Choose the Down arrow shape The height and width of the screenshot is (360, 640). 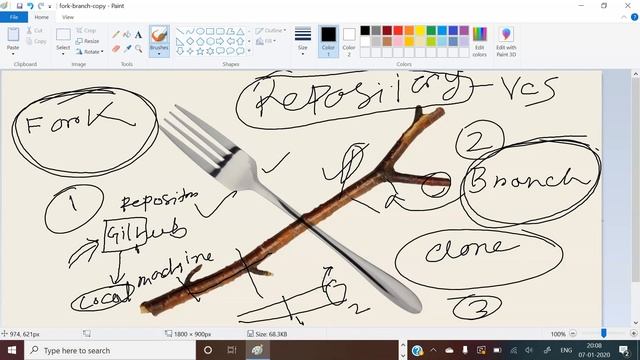[180, 51]
